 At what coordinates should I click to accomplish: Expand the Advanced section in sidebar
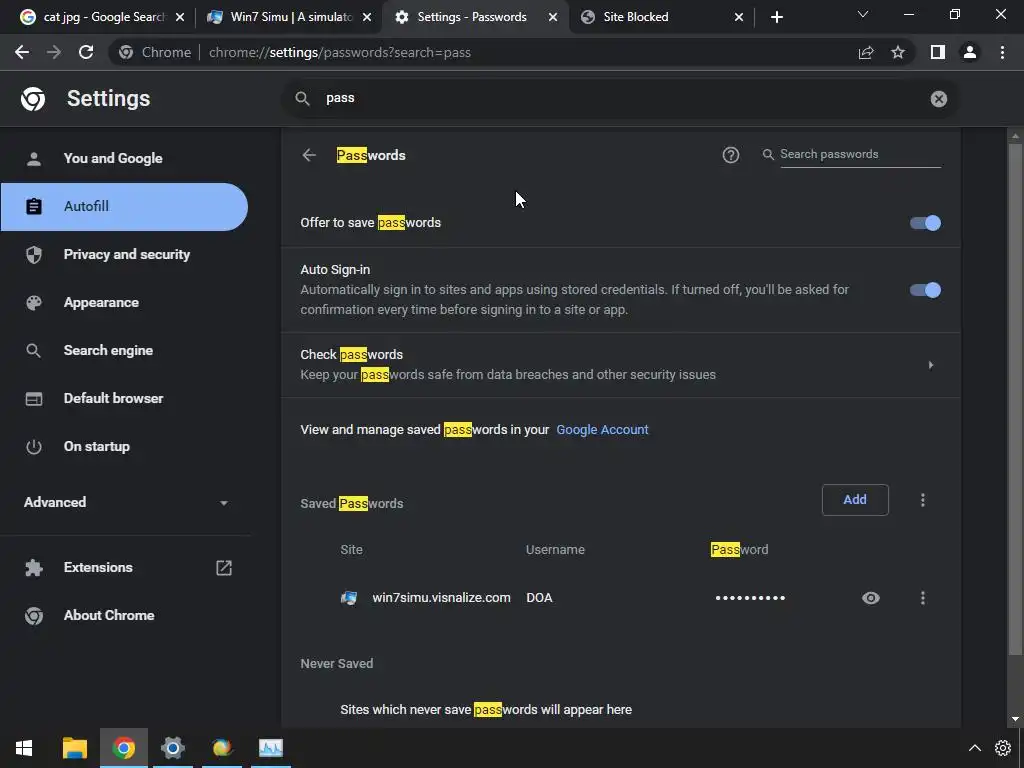[x=125, y=502]
